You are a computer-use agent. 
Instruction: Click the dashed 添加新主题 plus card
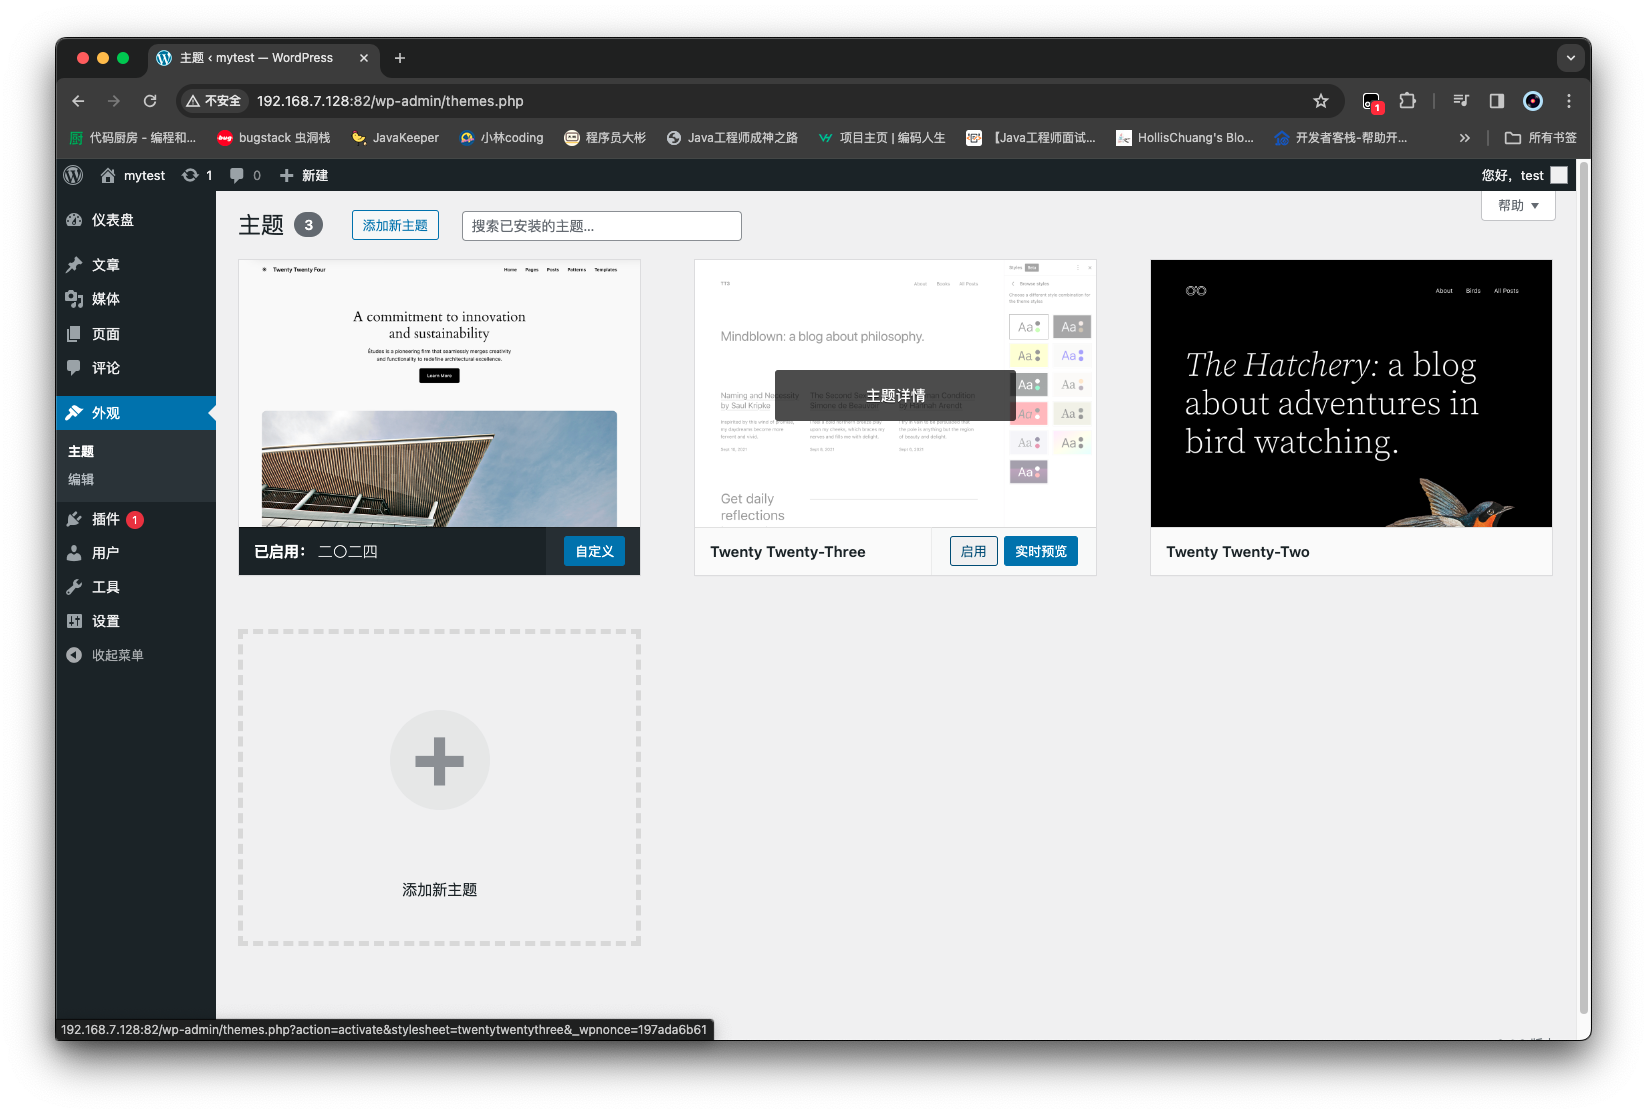[x=439, y=787]
